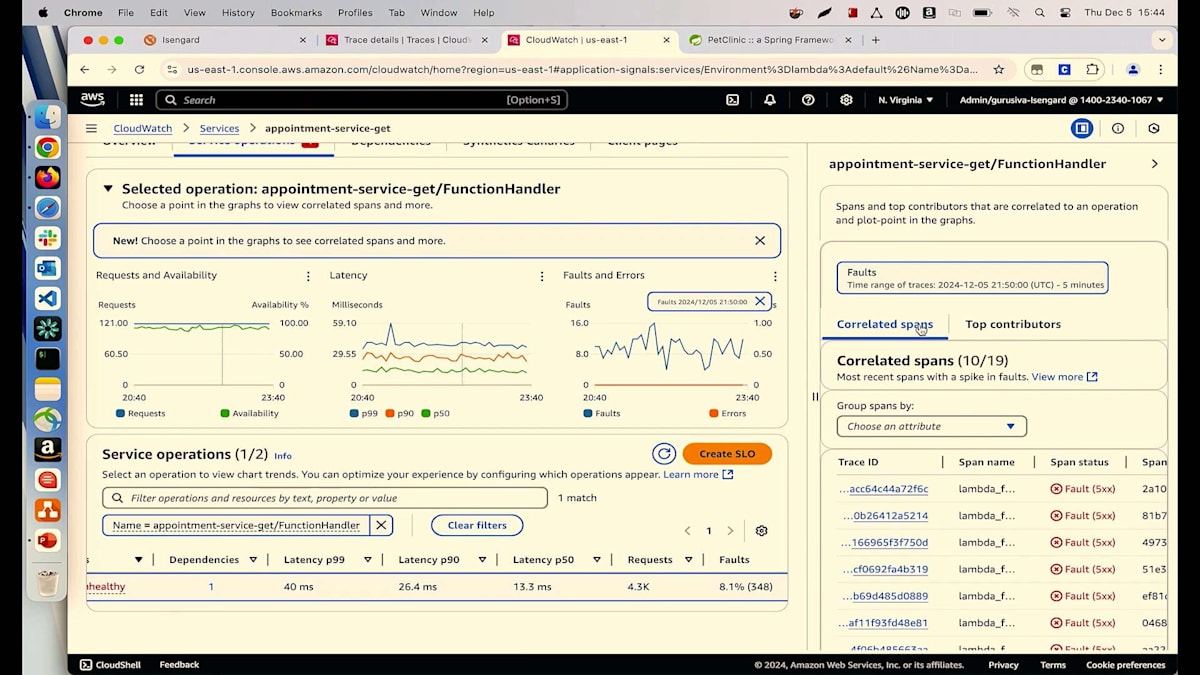Image resolution: width=1200 pixels, height=675 pixels.
Task: Click the AWS console search field
Action: [362, 100]
